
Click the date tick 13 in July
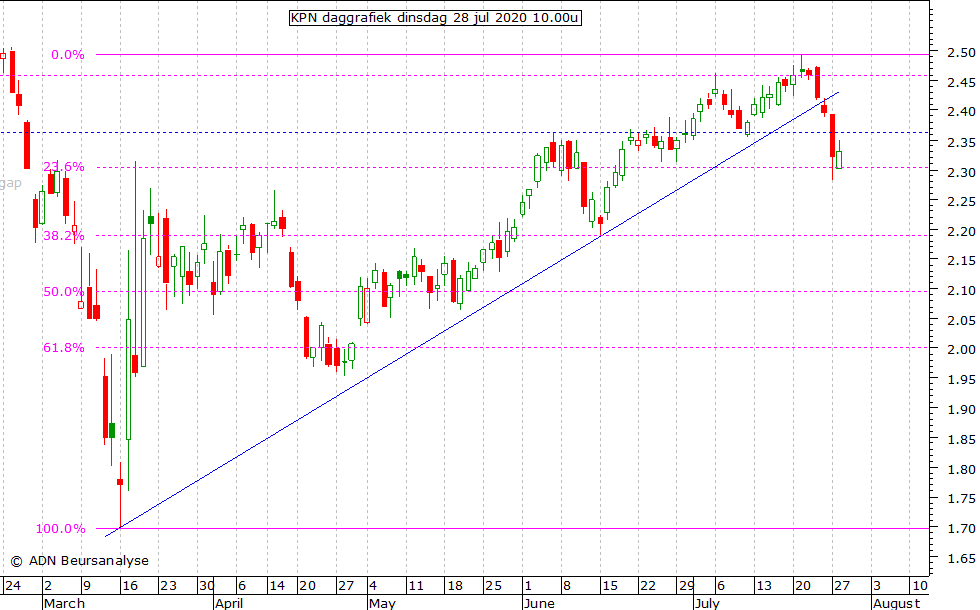click(x=764, y=586)
